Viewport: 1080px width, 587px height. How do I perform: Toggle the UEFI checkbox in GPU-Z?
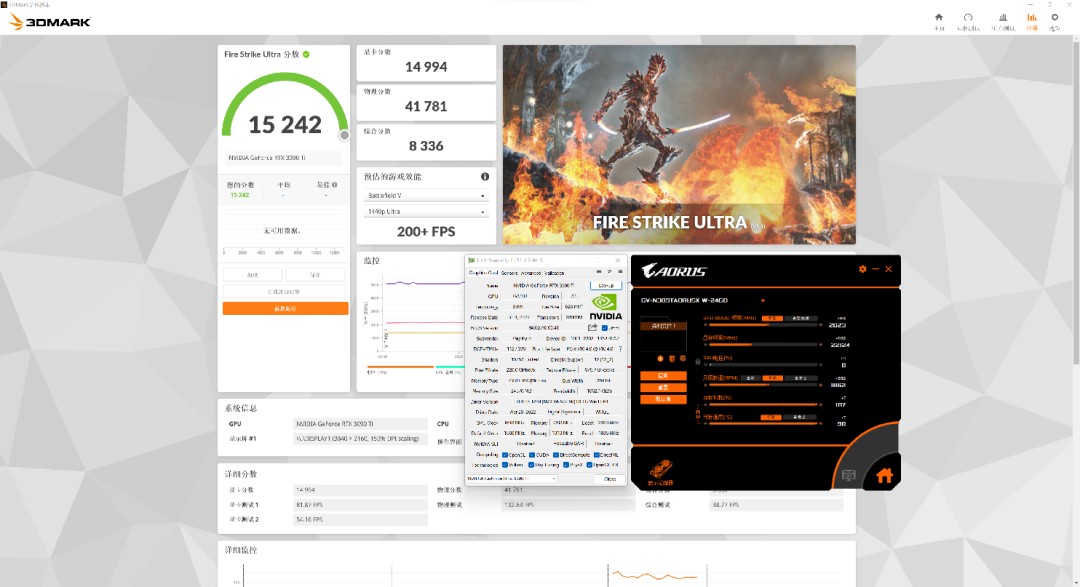point(605,328)
